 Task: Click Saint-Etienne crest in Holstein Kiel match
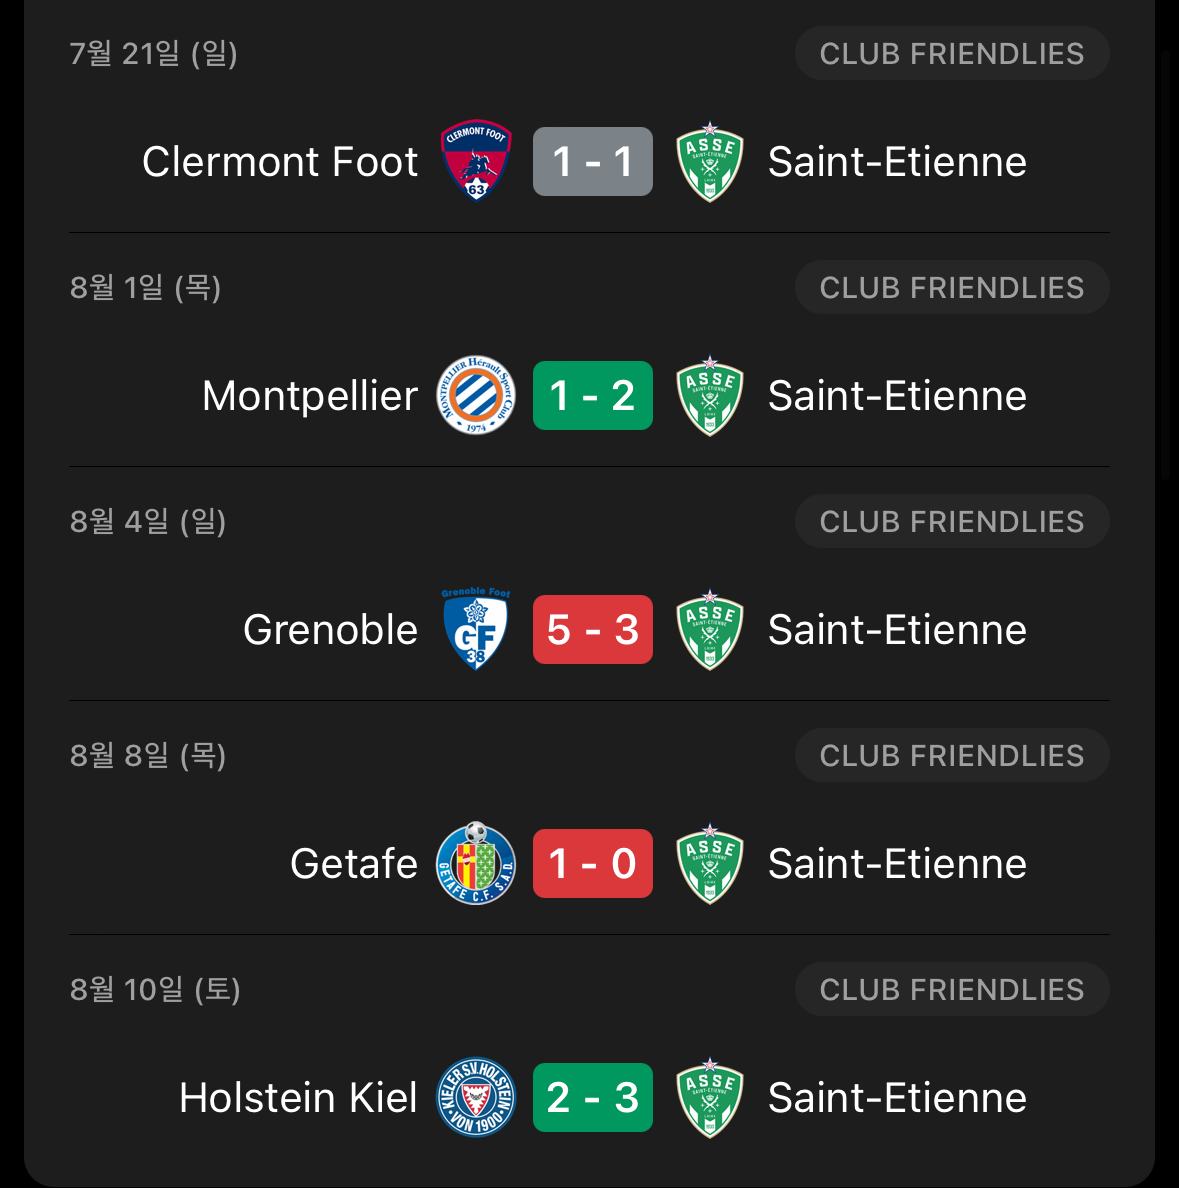tap(709, 1098)
